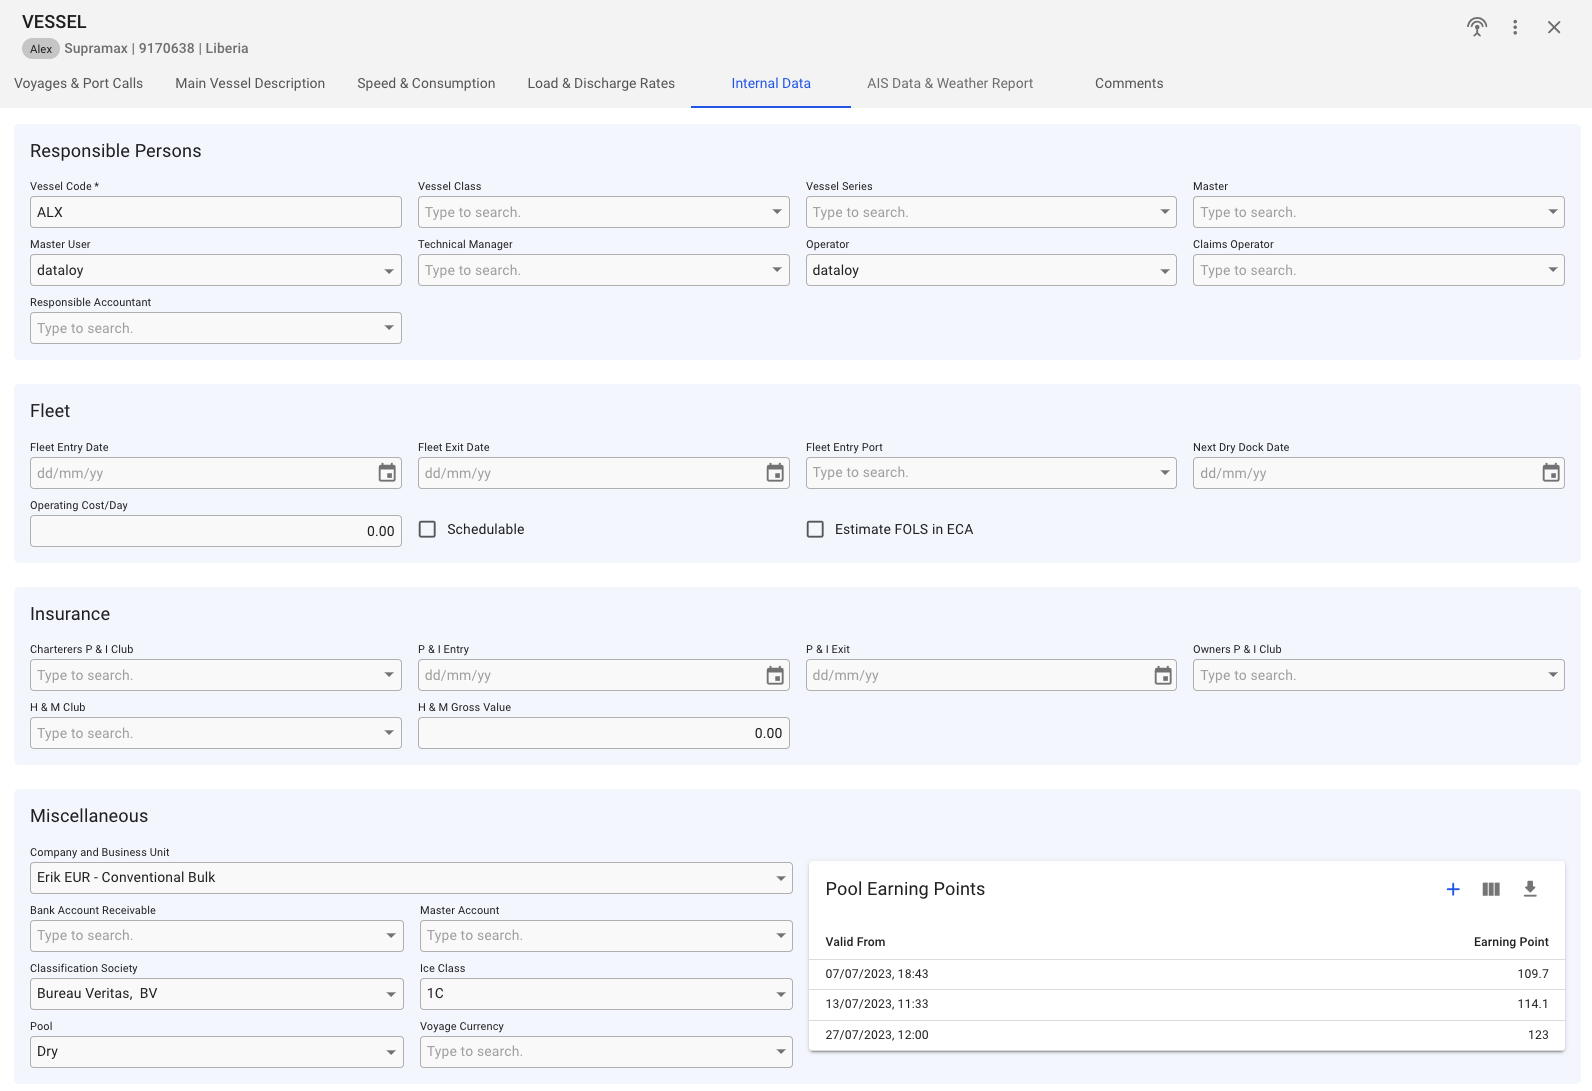Screen dimensions: 1592x1091
Task: Open the Ice Class dropdown
Action: tap(780, 994)
